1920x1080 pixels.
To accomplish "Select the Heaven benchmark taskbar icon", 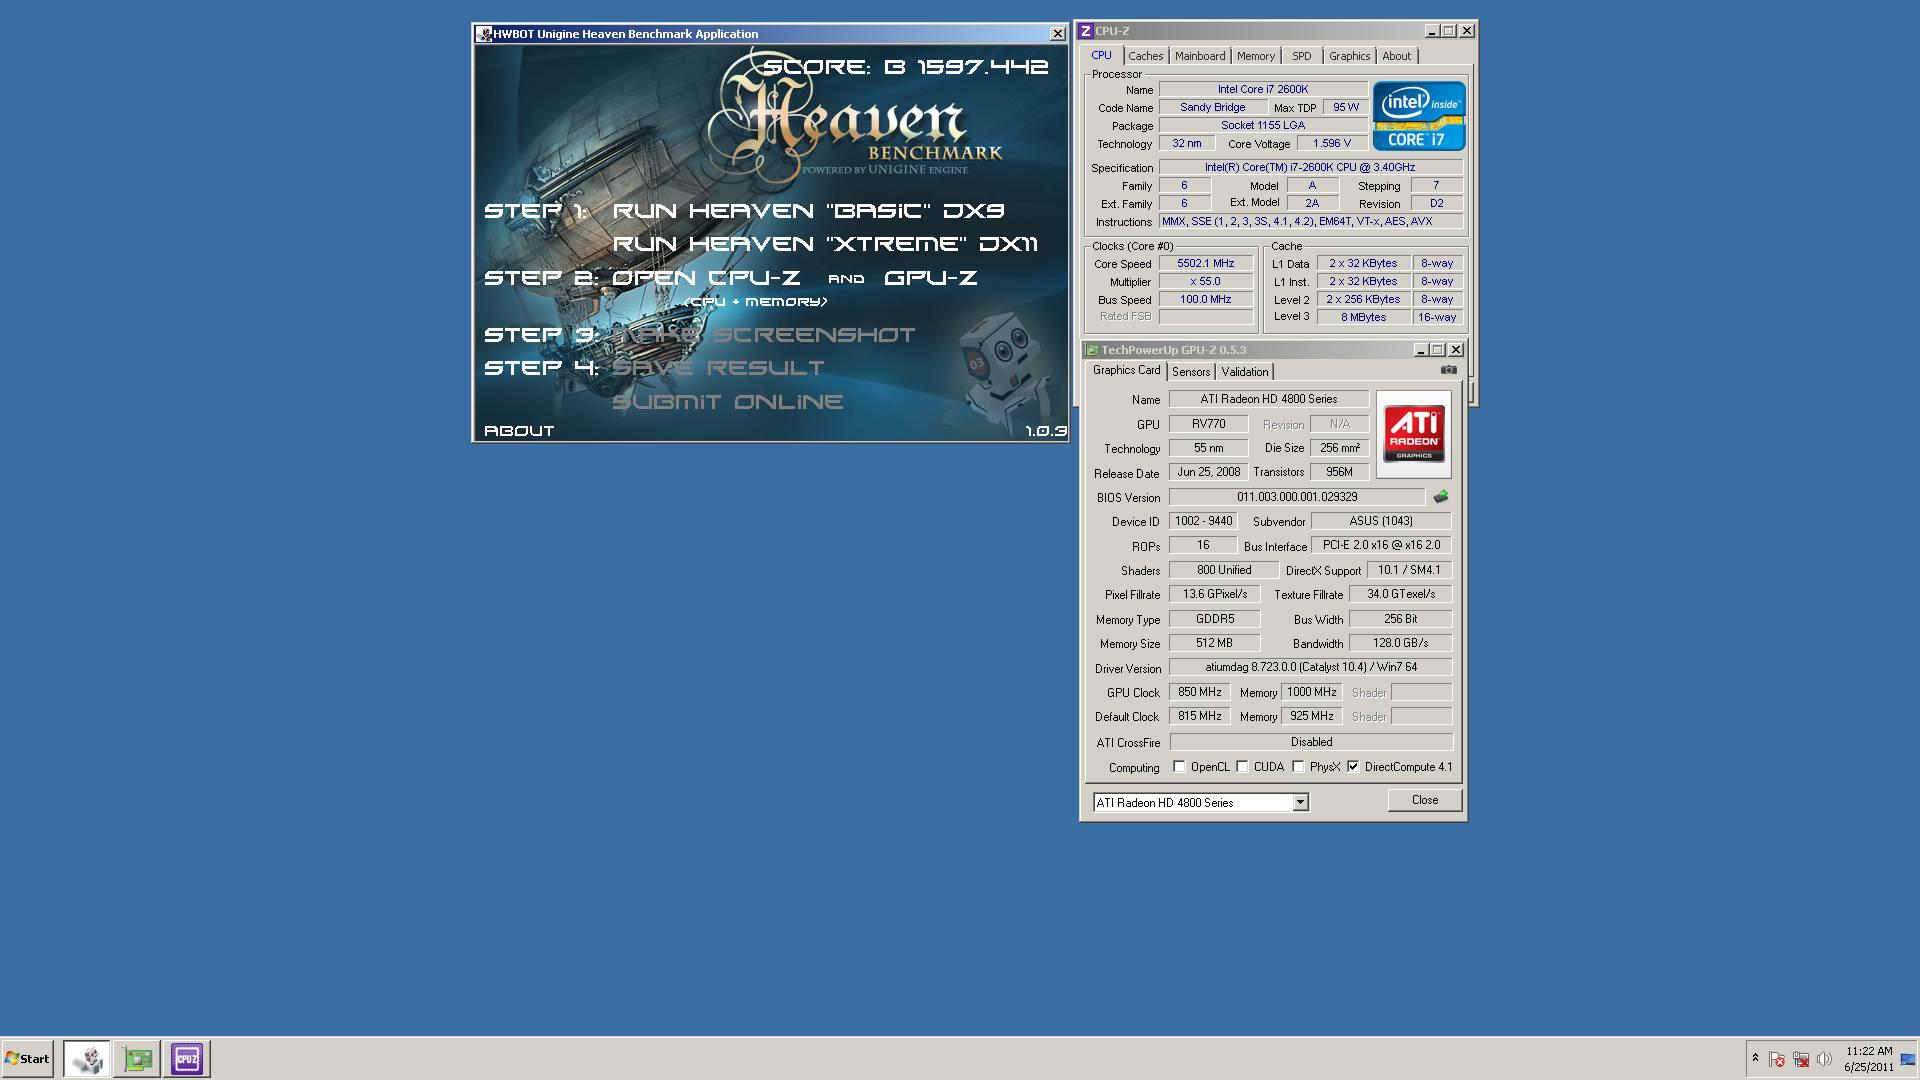I will click(88, 1058).
